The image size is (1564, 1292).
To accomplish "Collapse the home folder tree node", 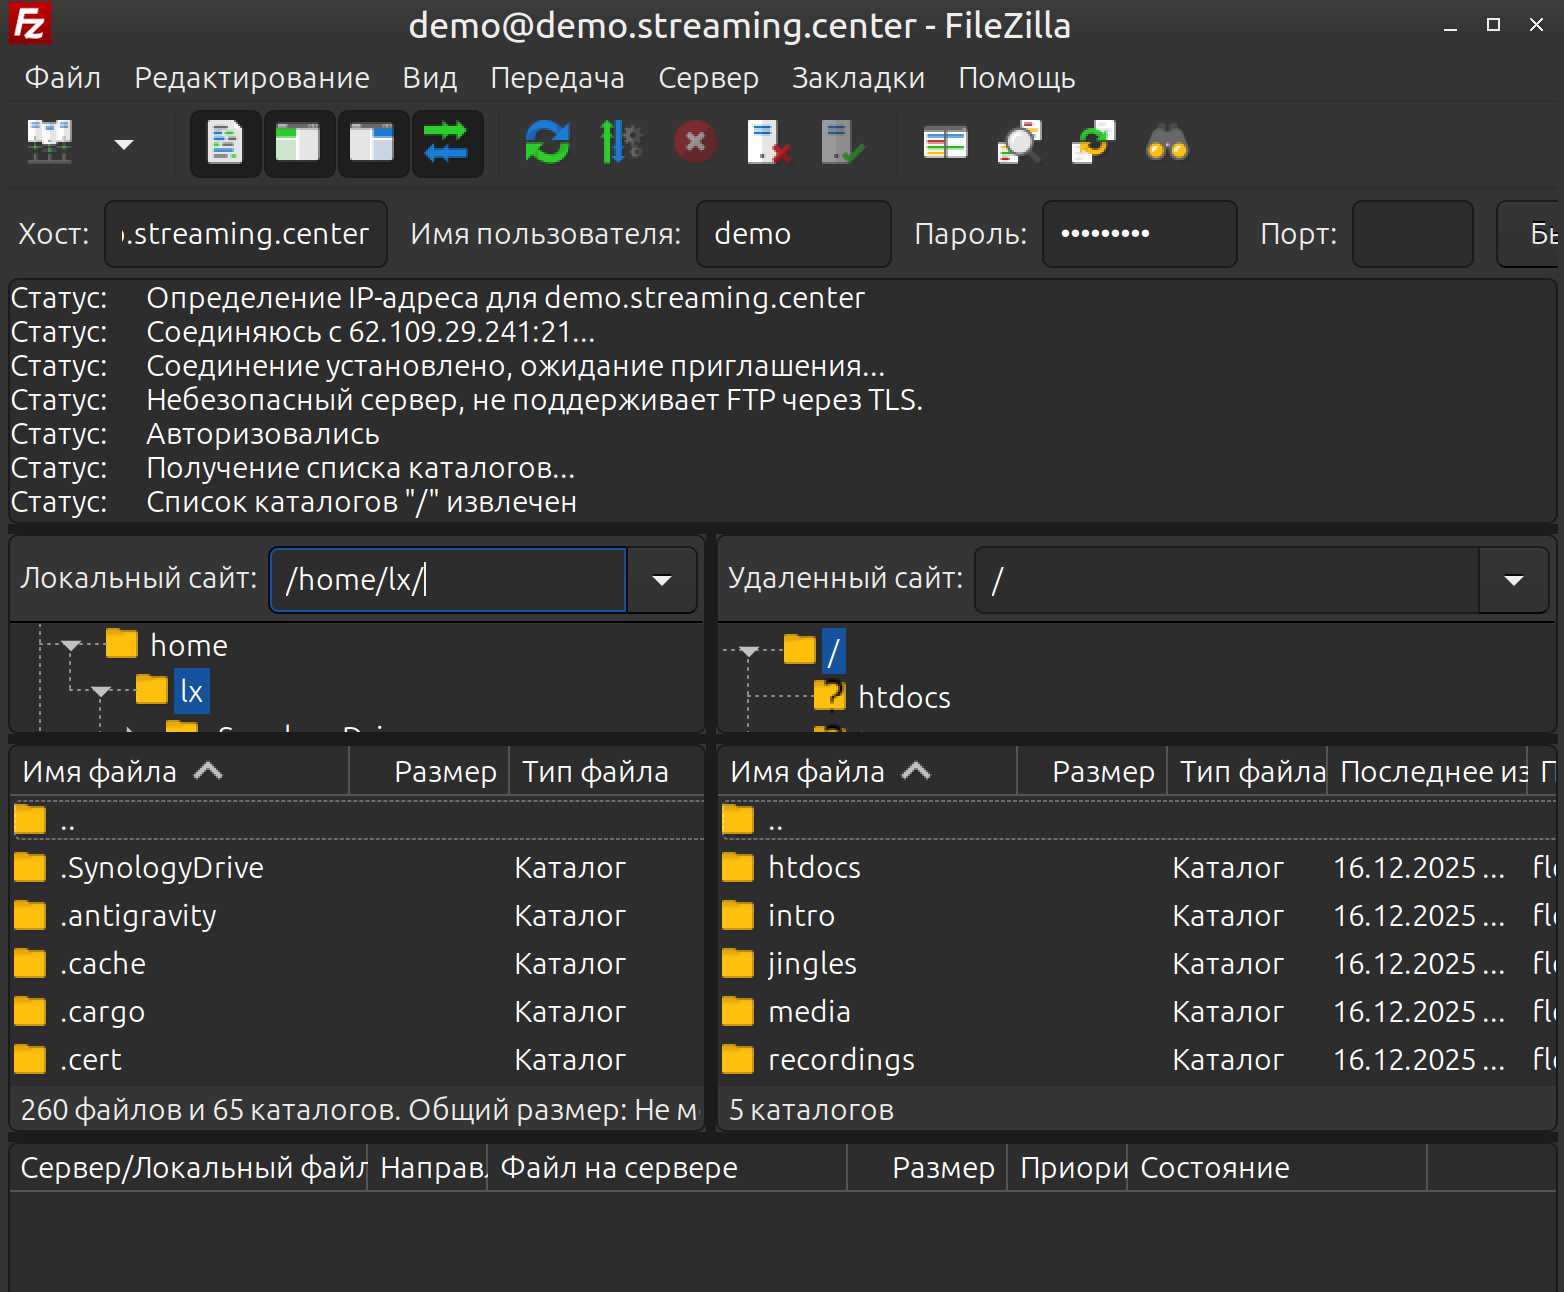I will point(71,646).
